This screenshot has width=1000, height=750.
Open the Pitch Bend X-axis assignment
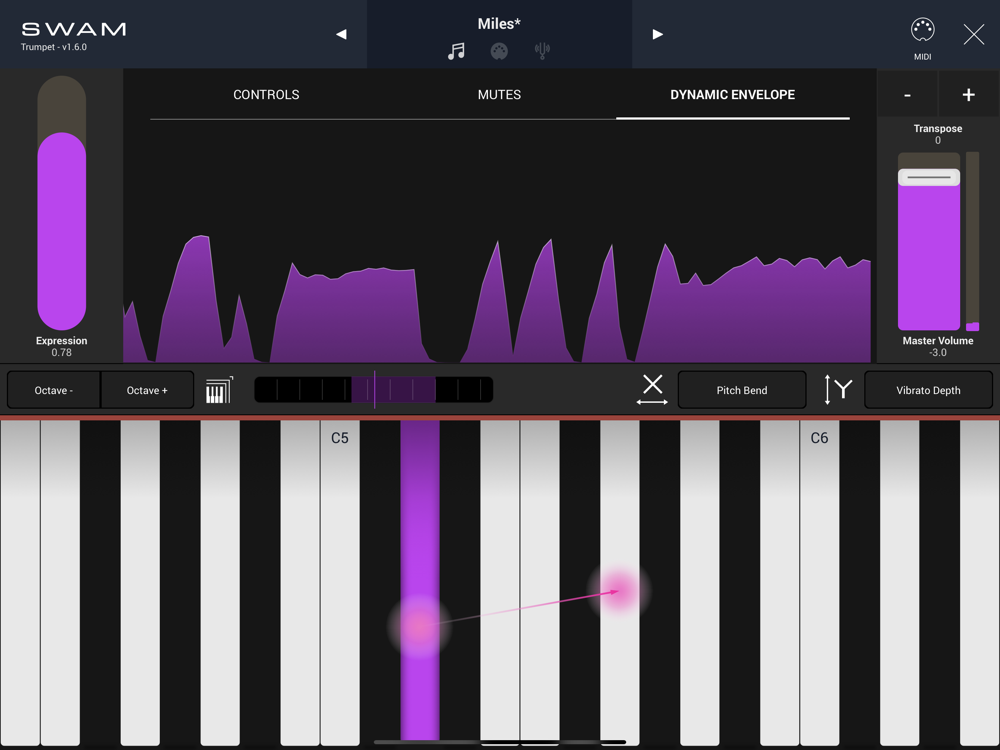point(742,390)
